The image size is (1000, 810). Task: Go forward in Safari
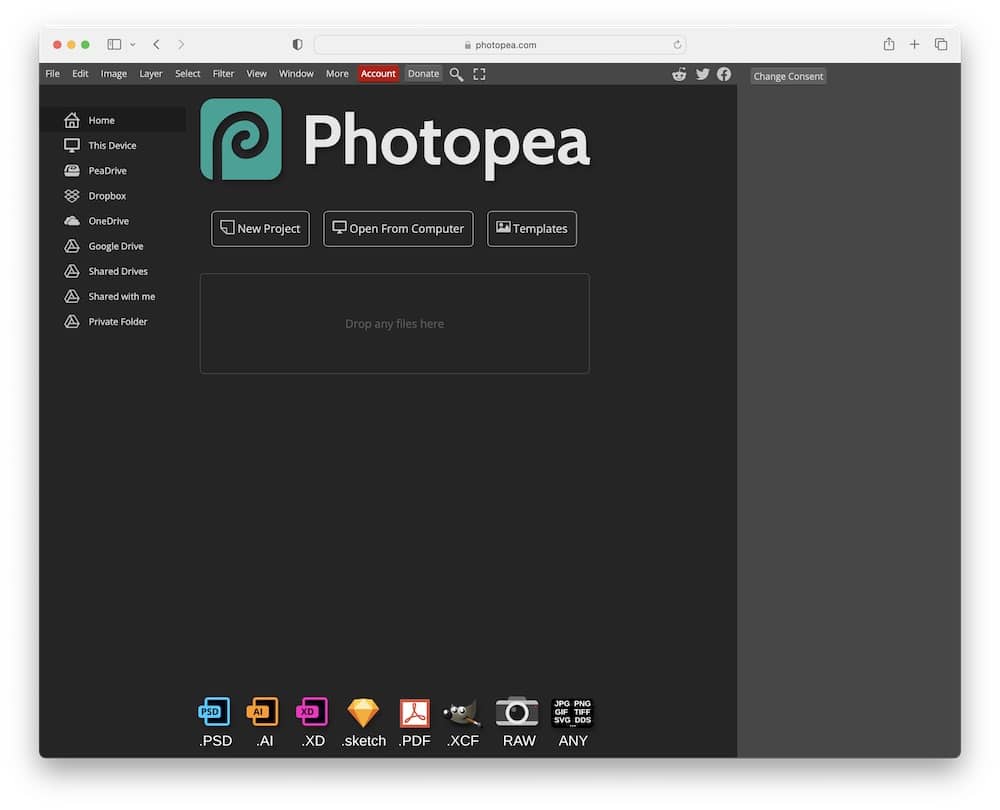click(181, 45)
